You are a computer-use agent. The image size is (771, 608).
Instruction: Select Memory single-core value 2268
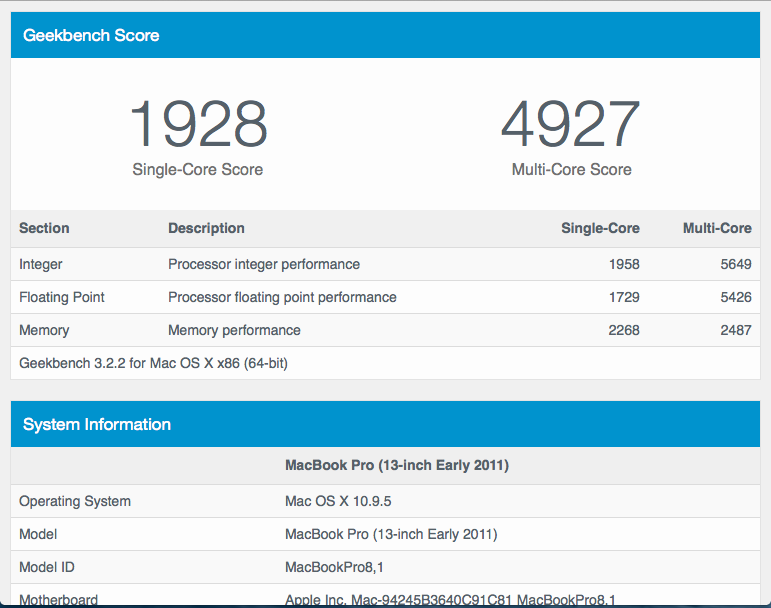[x=624, y=330]
